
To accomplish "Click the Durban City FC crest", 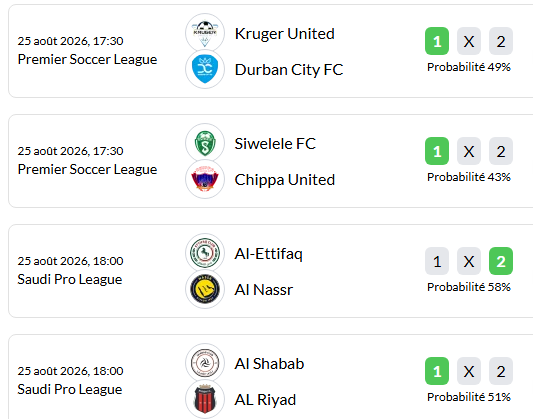I will 205,69.
